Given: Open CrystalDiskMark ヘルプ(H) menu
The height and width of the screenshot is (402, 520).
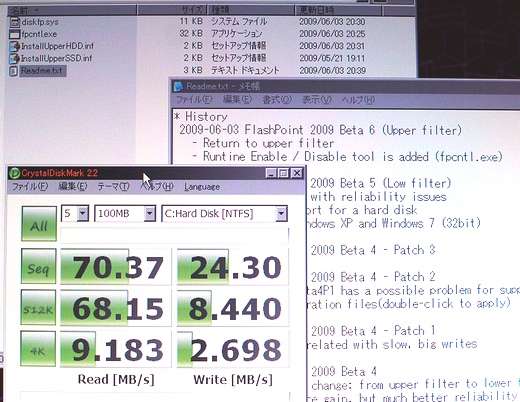Looking at the screenshot, I should coord(157,186).
